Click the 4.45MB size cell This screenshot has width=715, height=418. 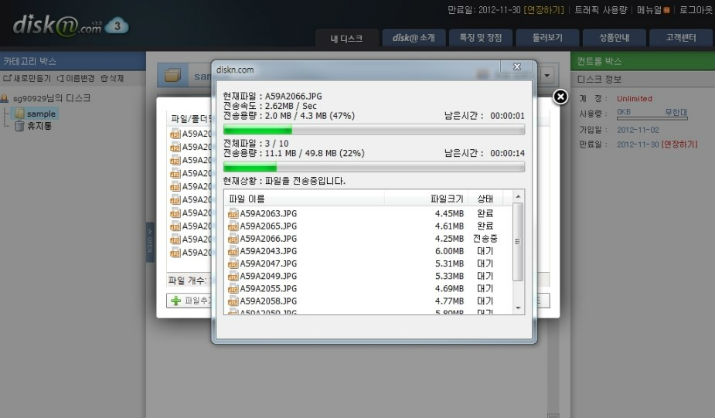(449, 213)
